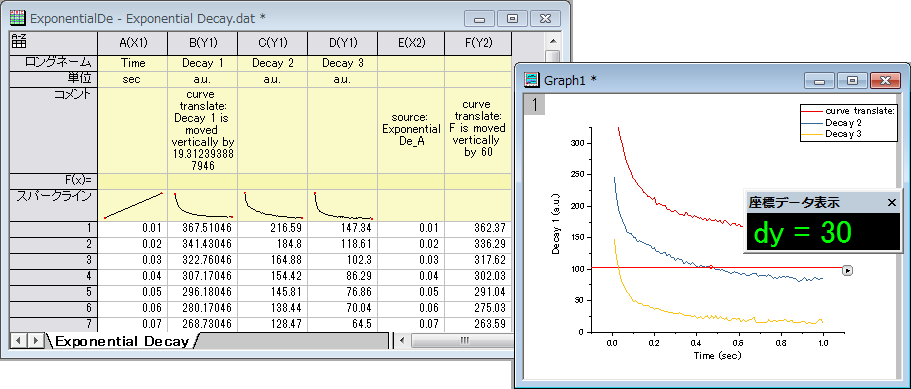Click cell value 216.59
This screenshot has width=911, height=389.
click(272, 228)
